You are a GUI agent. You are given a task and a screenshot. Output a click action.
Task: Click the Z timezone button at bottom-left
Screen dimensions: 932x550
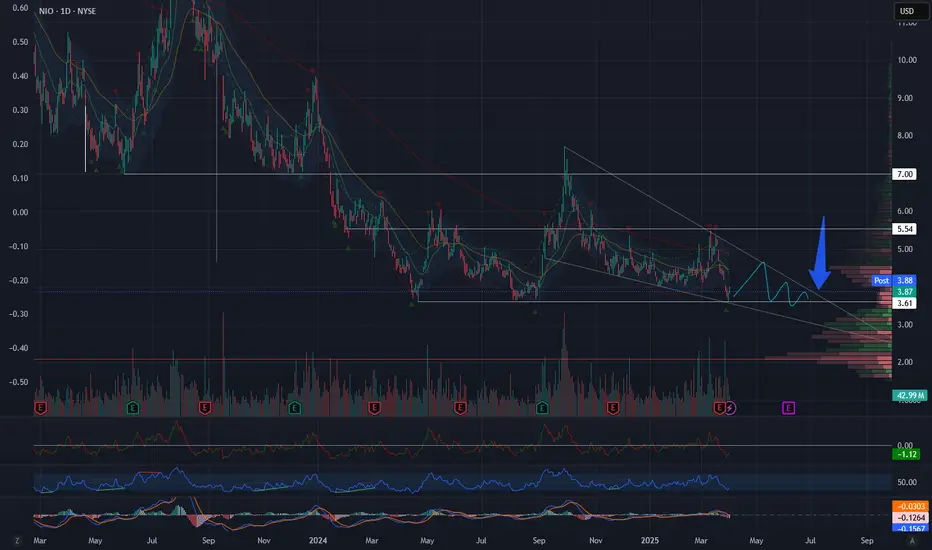coord(17,540)
